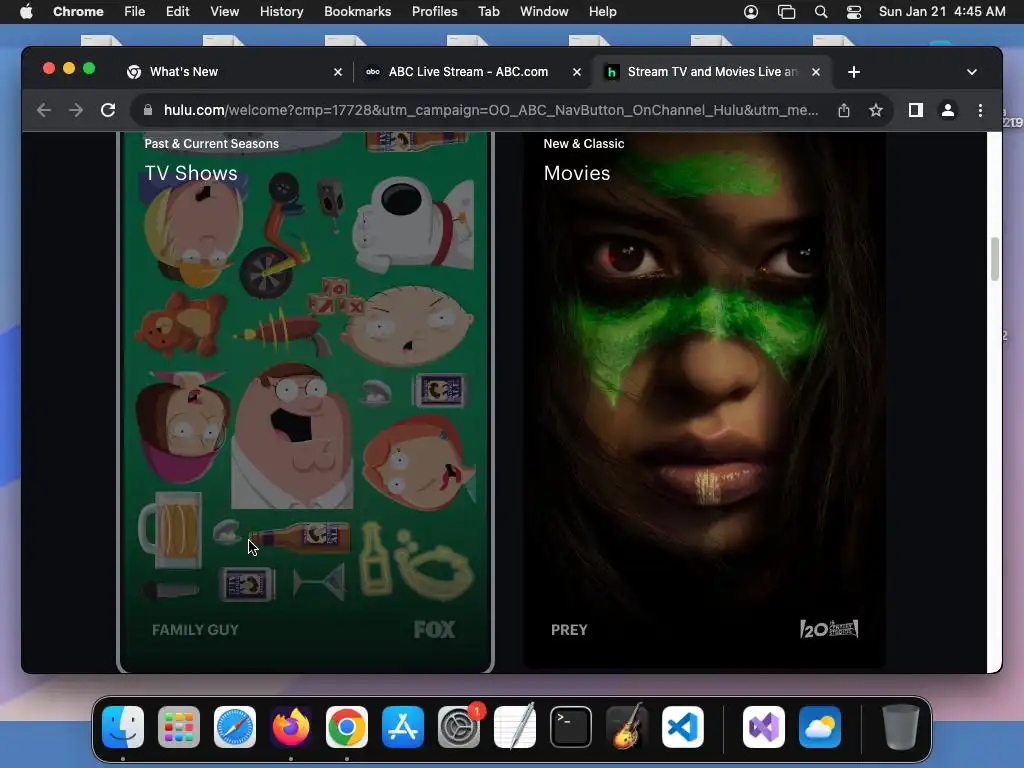Click the date and time in menu bar

pos(942,12)
